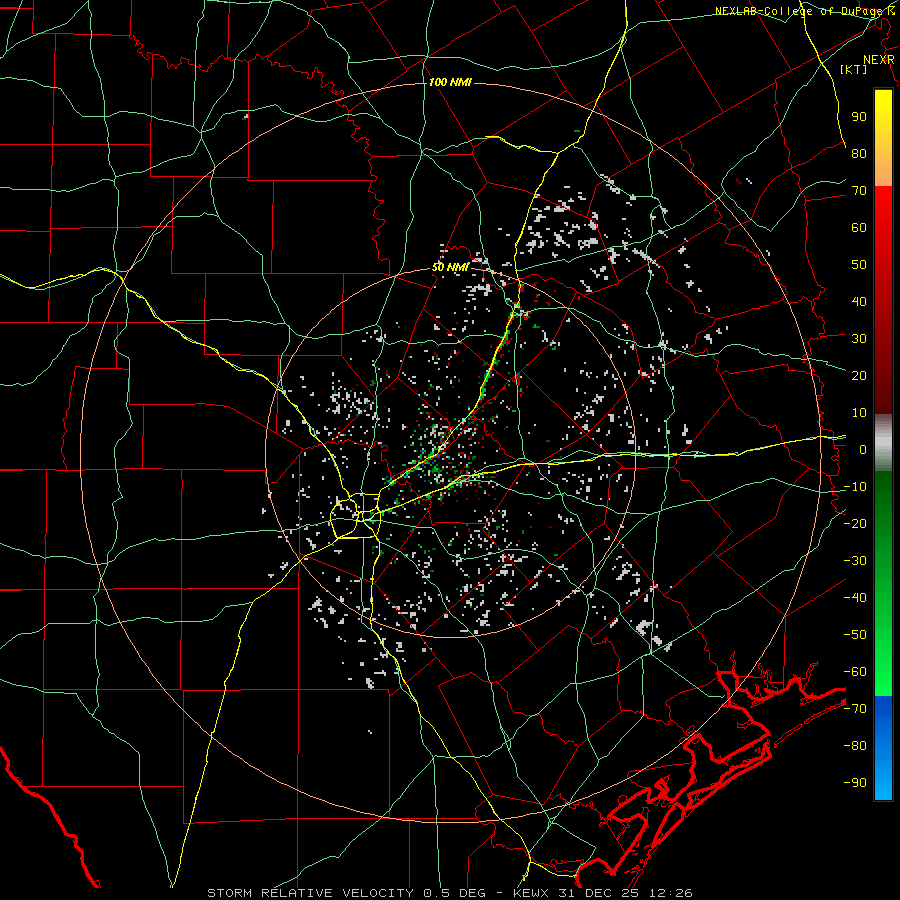
Task: Click the 90 value on the velocity scale
Action: click(x=859, y=117)
